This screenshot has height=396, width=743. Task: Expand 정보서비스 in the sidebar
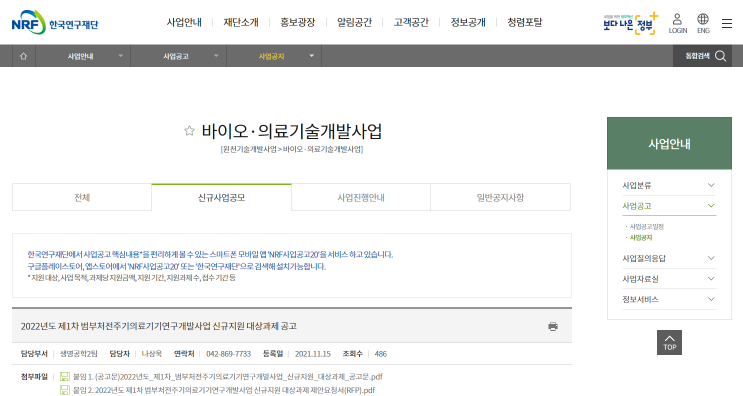[669, 299]
